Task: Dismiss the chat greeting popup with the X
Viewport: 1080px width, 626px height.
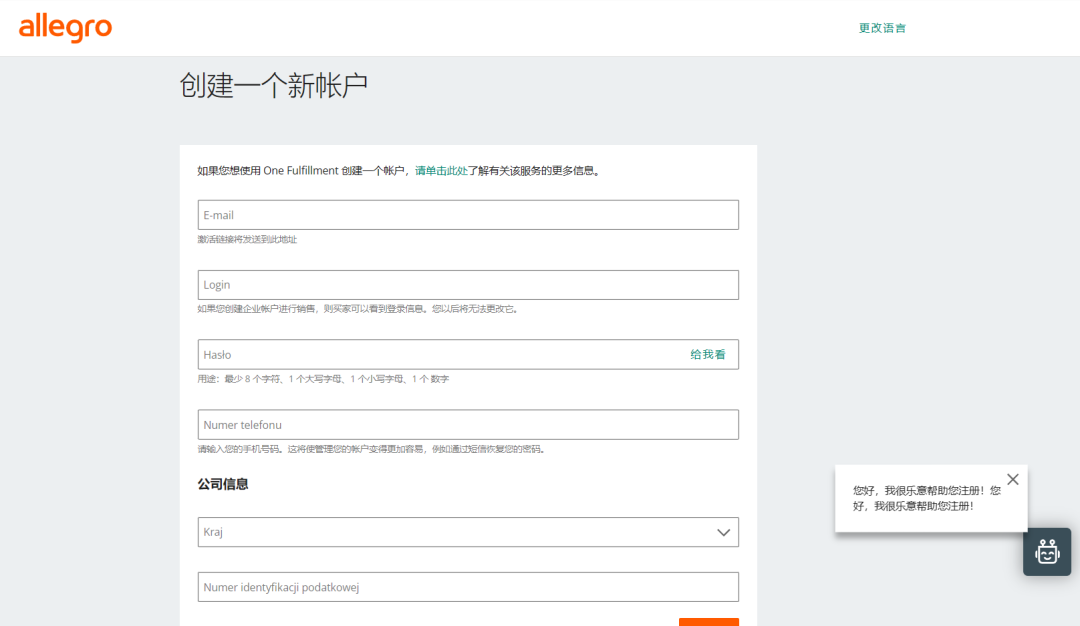Action: point(1012,479)
